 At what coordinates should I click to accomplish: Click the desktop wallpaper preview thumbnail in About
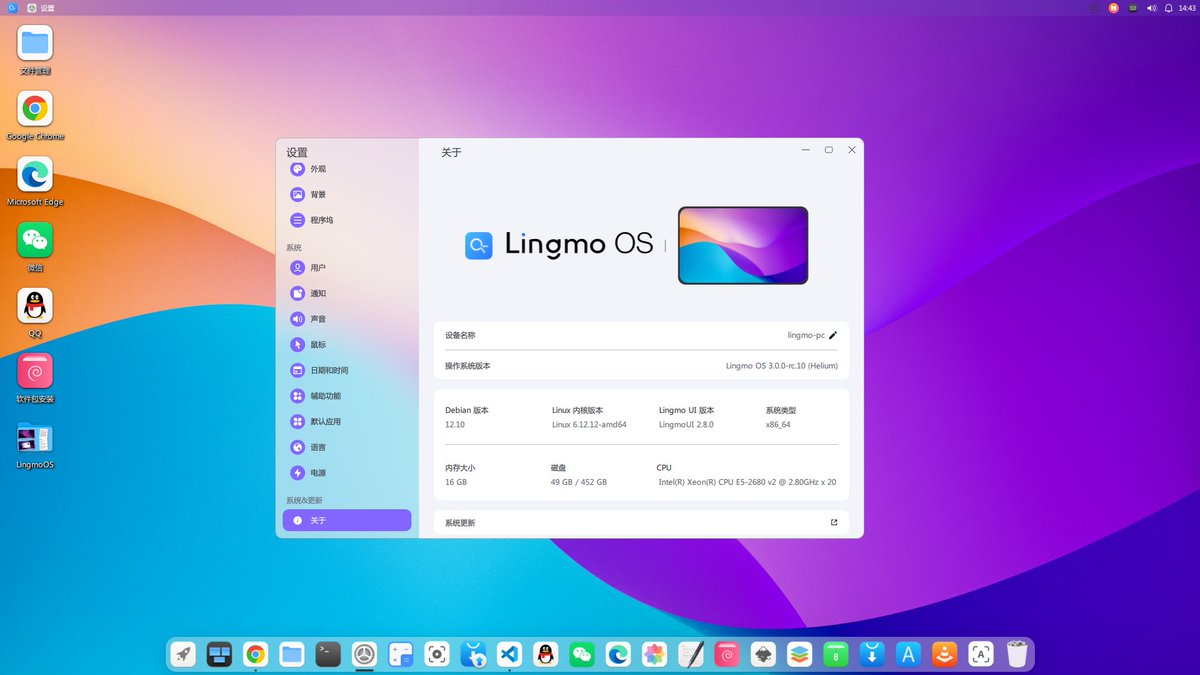click(743, 245)
